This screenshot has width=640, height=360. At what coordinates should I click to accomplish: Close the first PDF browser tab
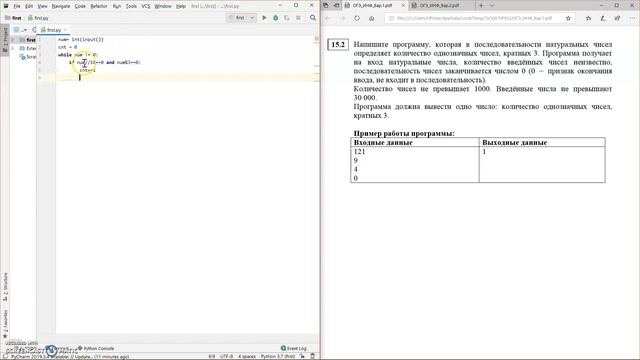pyautogui.click(x=403, y=6)
